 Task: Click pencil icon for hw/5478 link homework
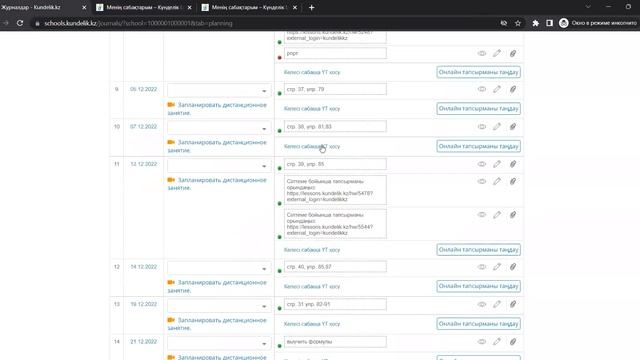pos(497,181)
